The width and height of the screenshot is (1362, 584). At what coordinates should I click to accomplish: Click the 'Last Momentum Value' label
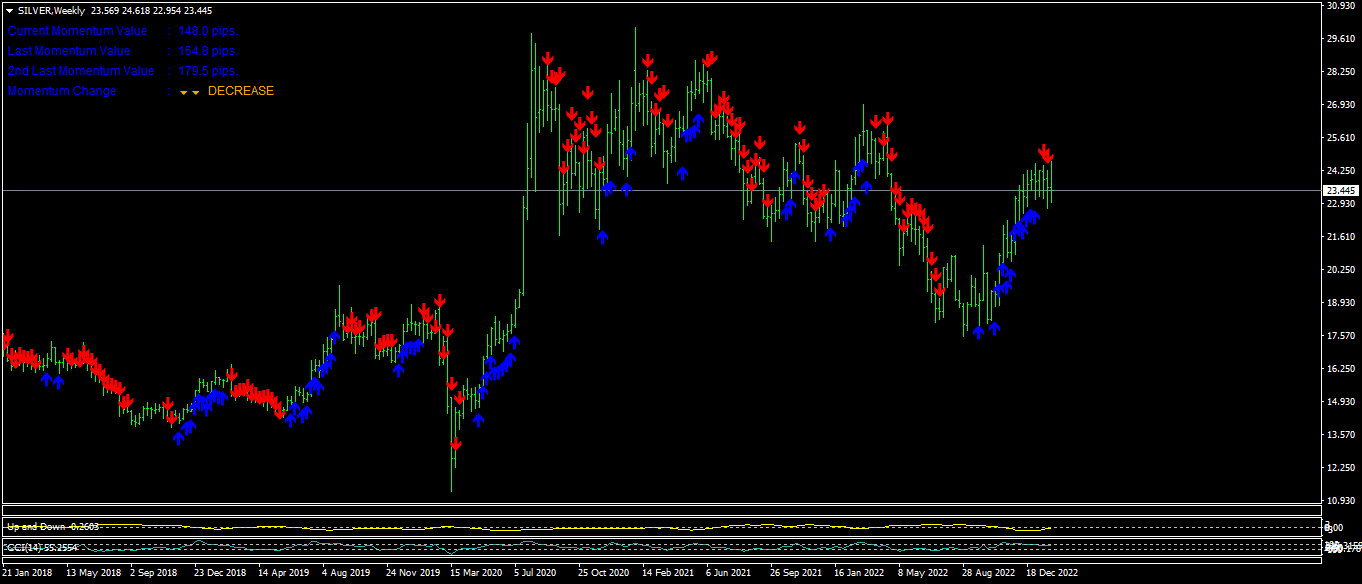point(69,51)
